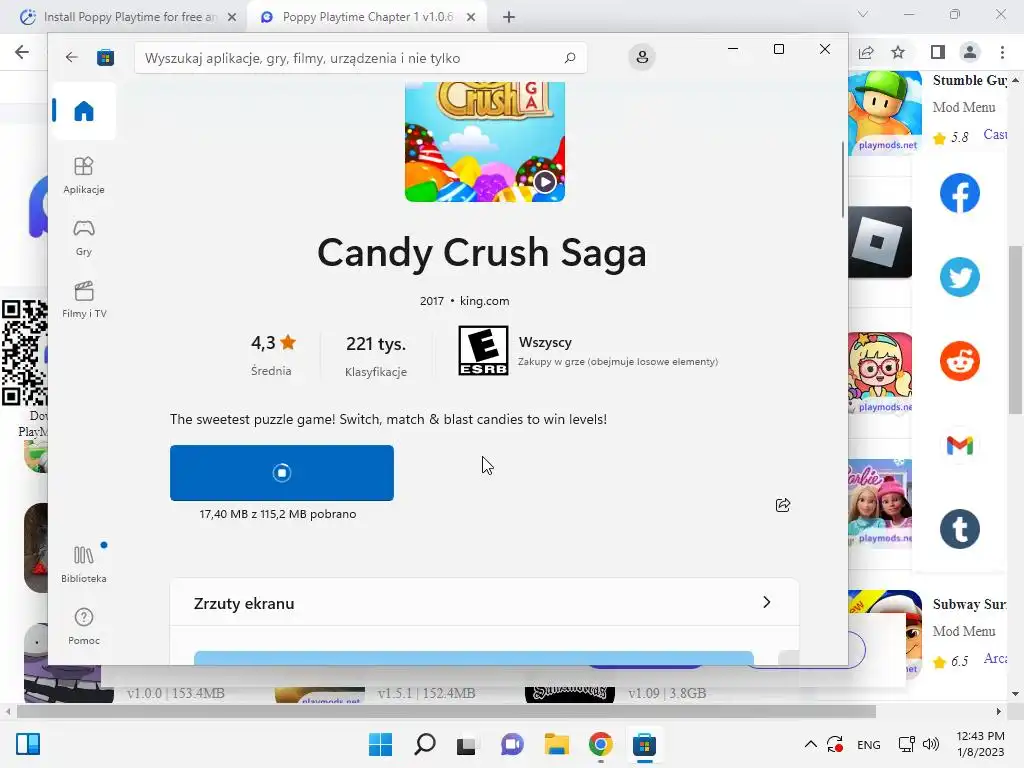Close the Install Poppy Playtime tab
Image resolution: width=1024 pixels, height=768 pixels.
pyautogui.click(x=232, y=17)
